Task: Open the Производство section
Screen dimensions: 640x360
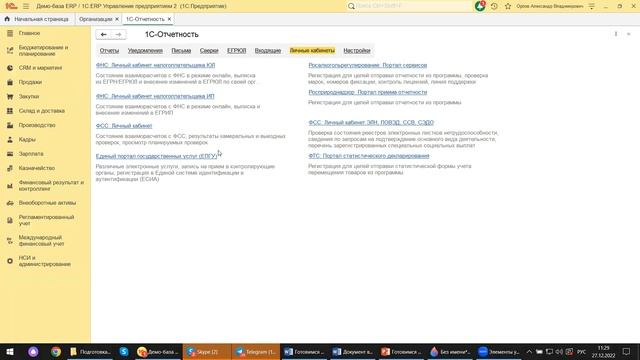Action: 37,125
